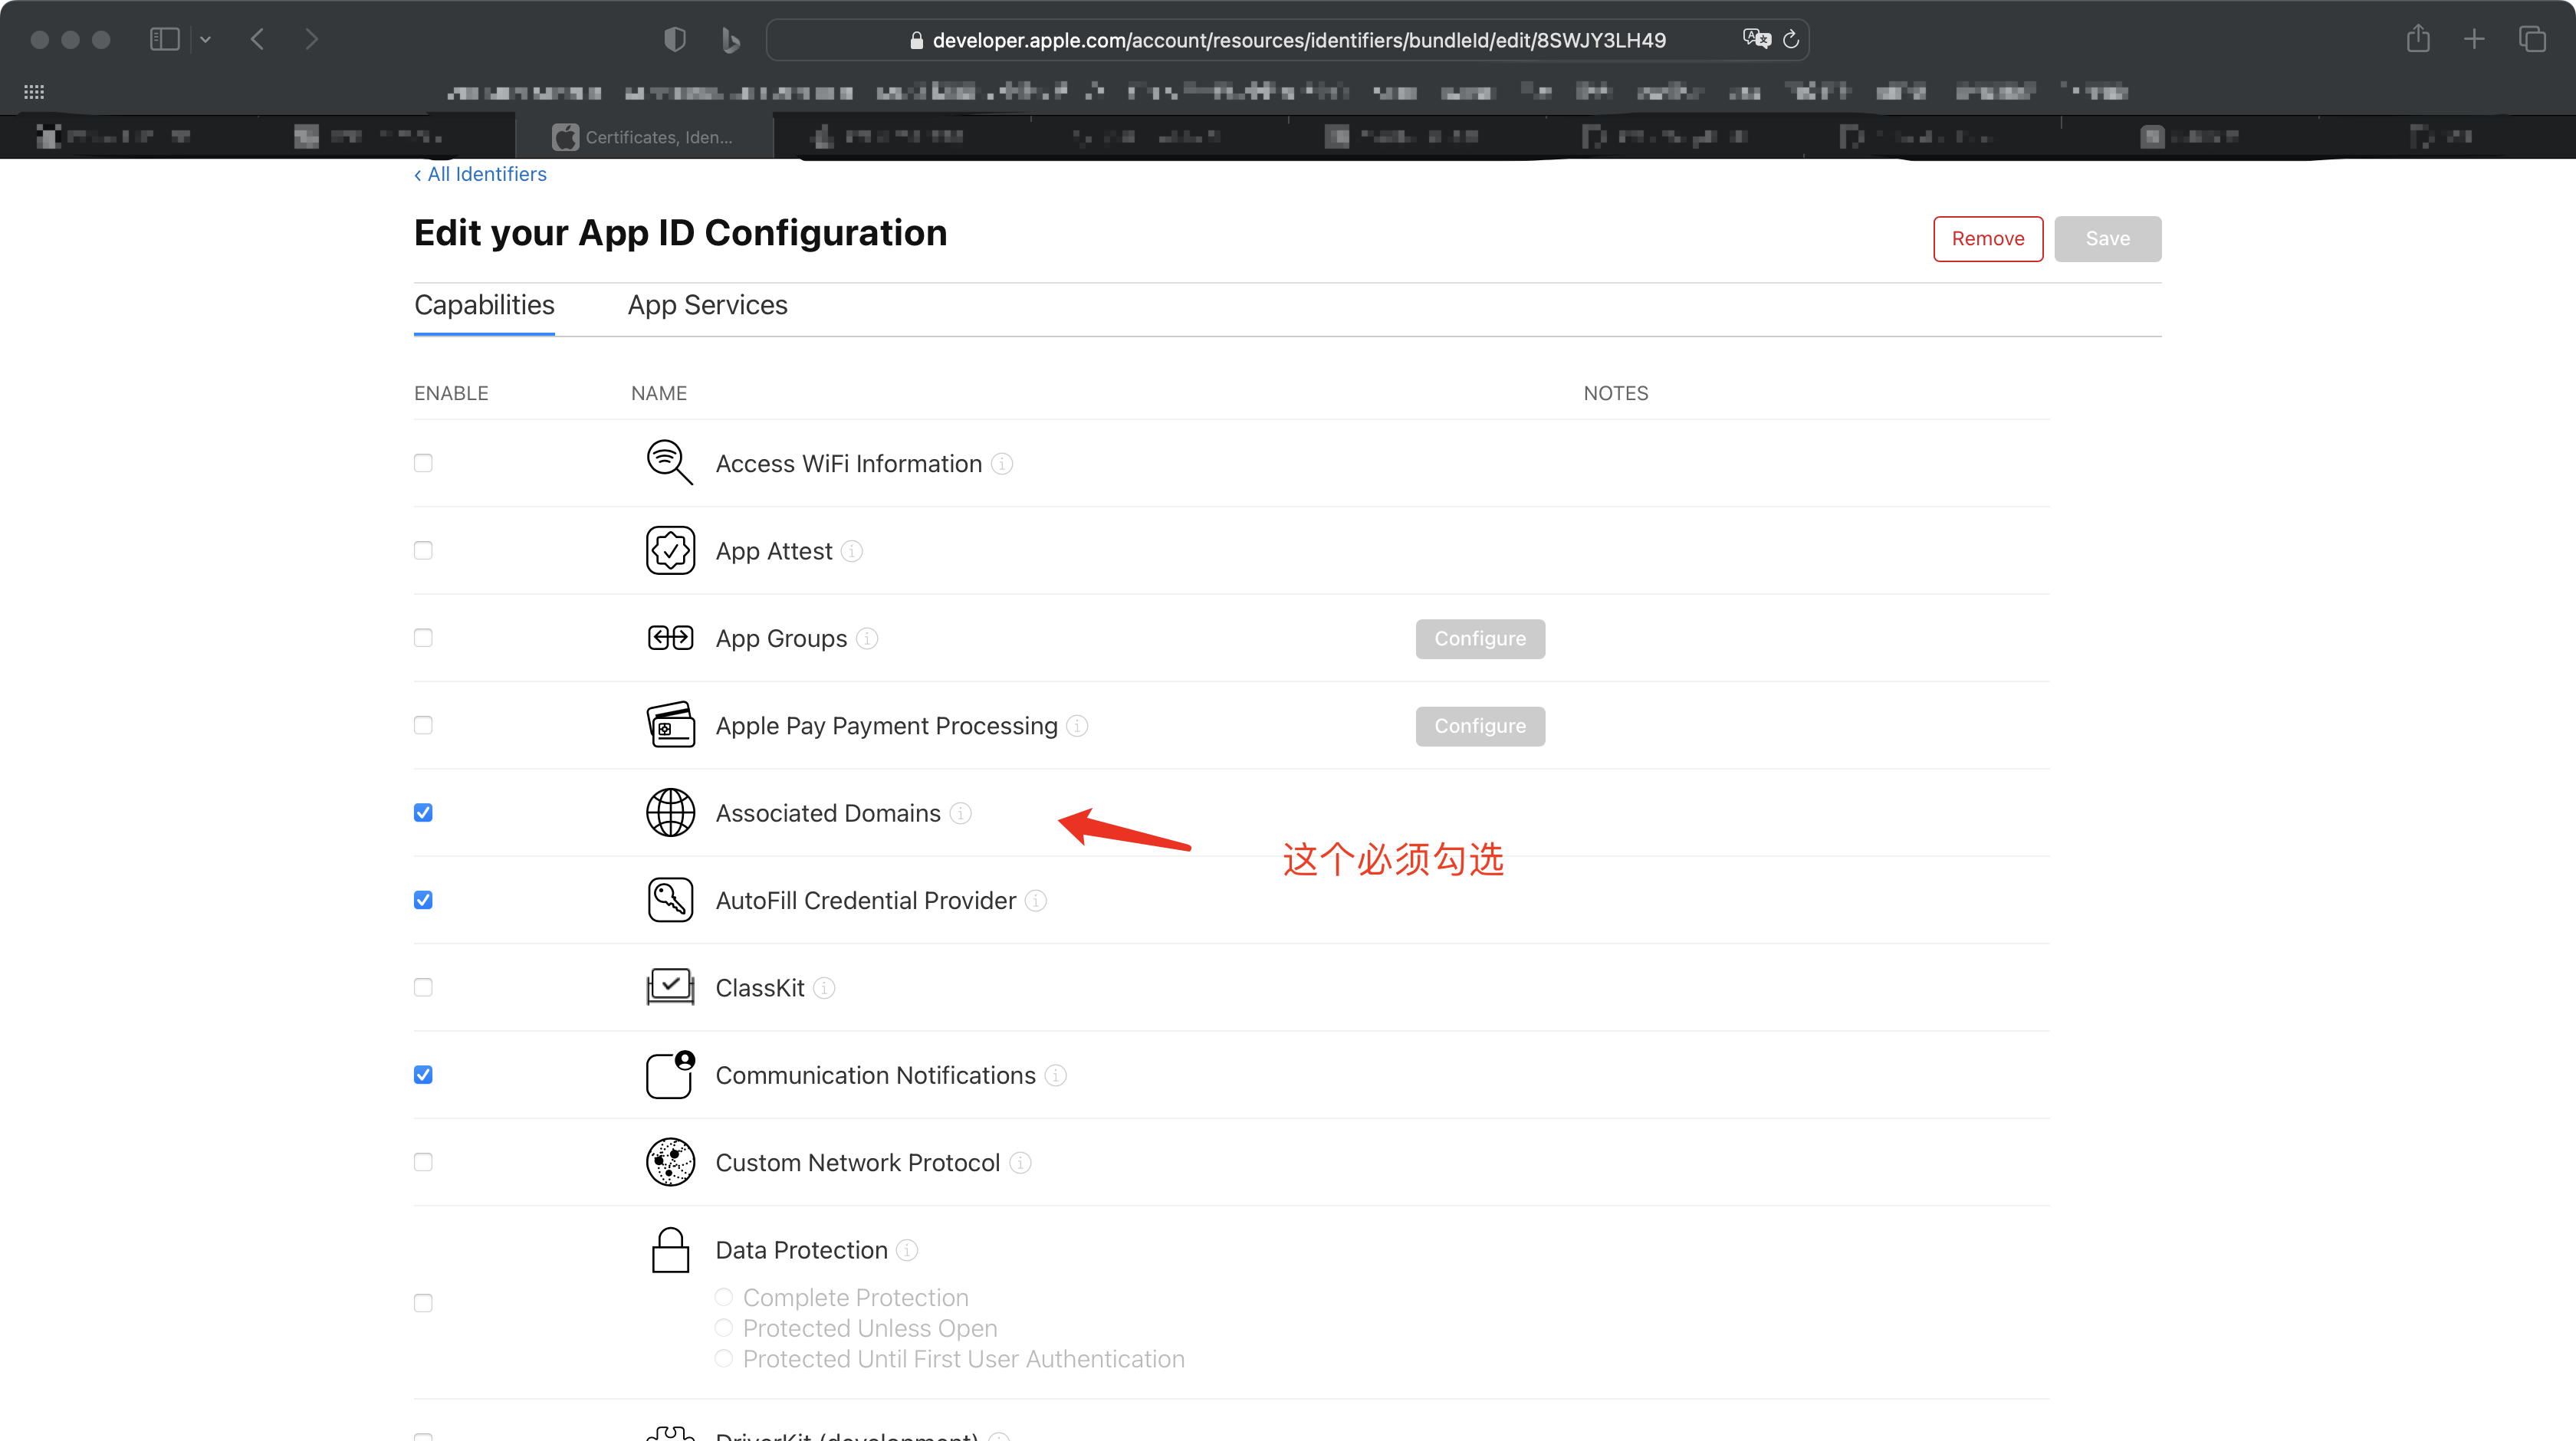Click the privacy shield icon
This screenshot has height=1441, width=2576.
(675, 39)
